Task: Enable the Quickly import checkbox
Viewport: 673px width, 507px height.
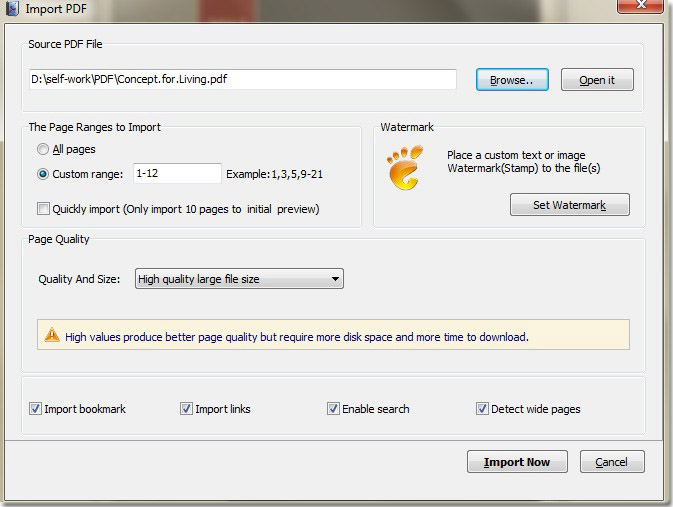Action: (x=43, y=209)
